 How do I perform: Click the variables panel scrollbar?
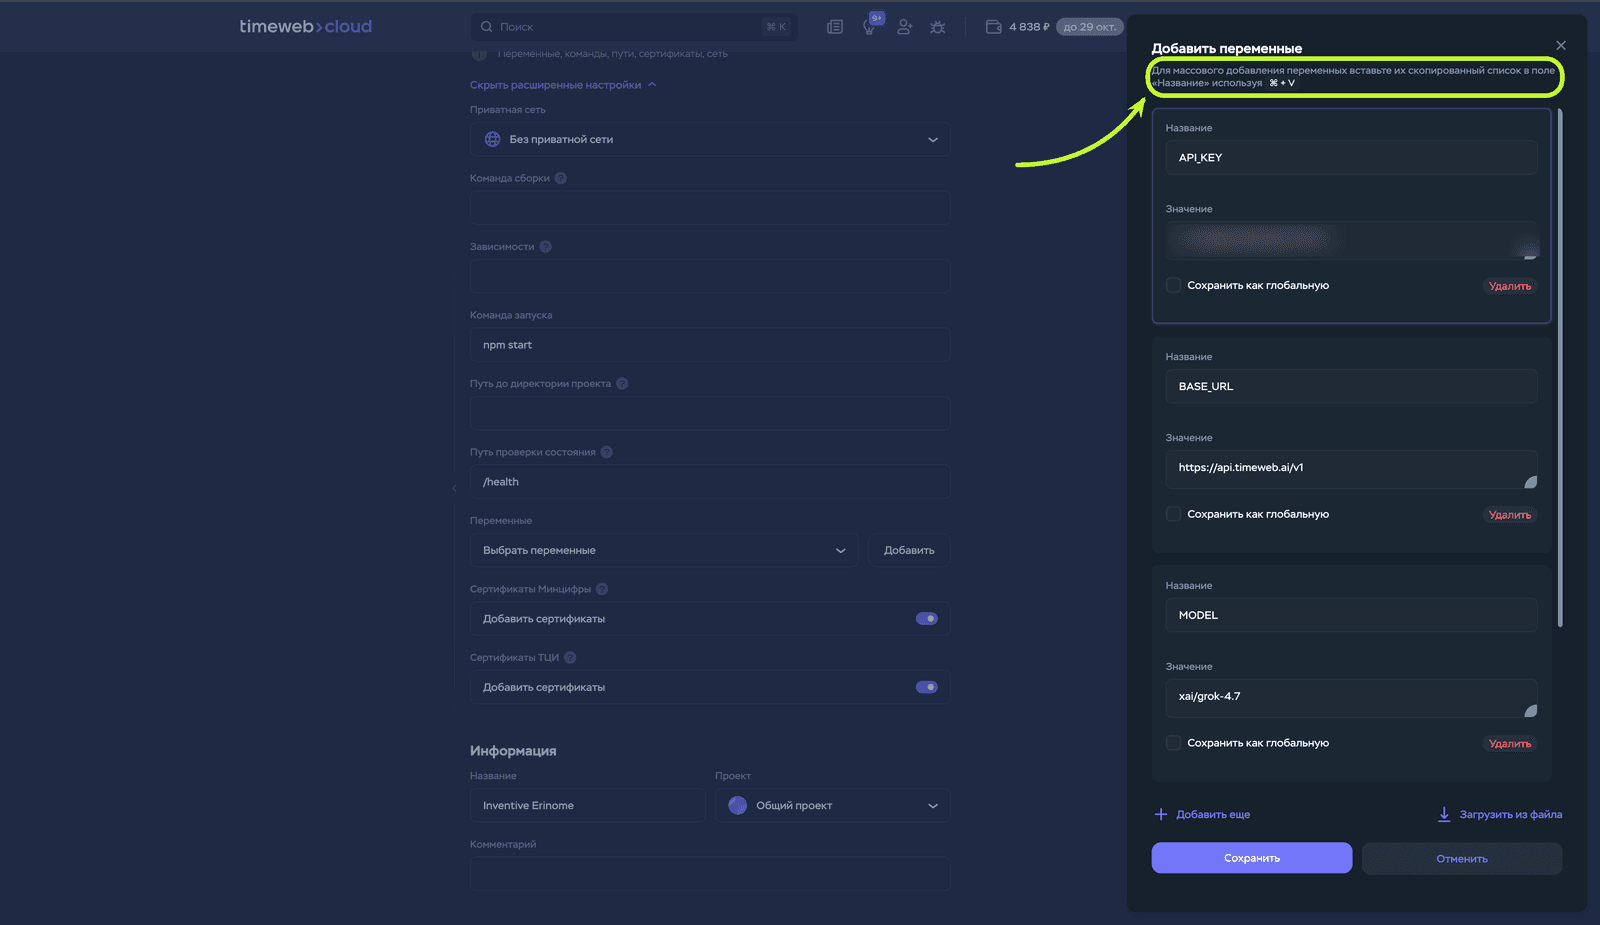click(x=1560, y=368)
